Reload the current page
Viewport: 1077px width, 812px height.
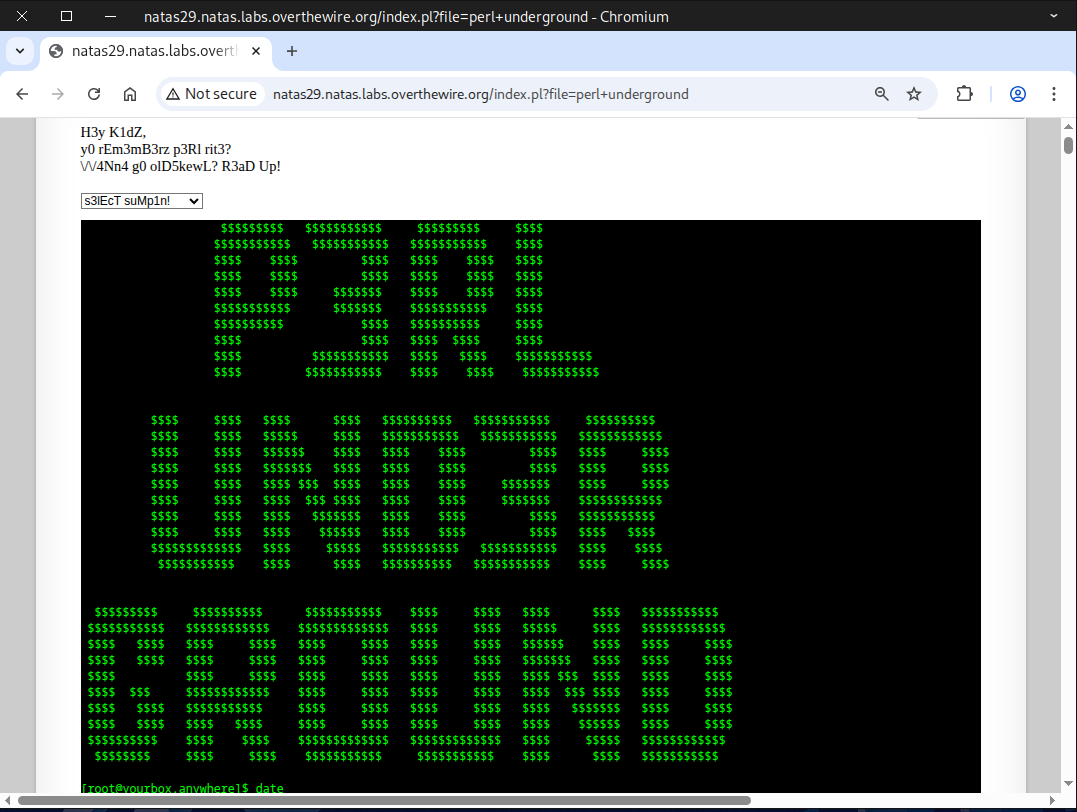94,94
